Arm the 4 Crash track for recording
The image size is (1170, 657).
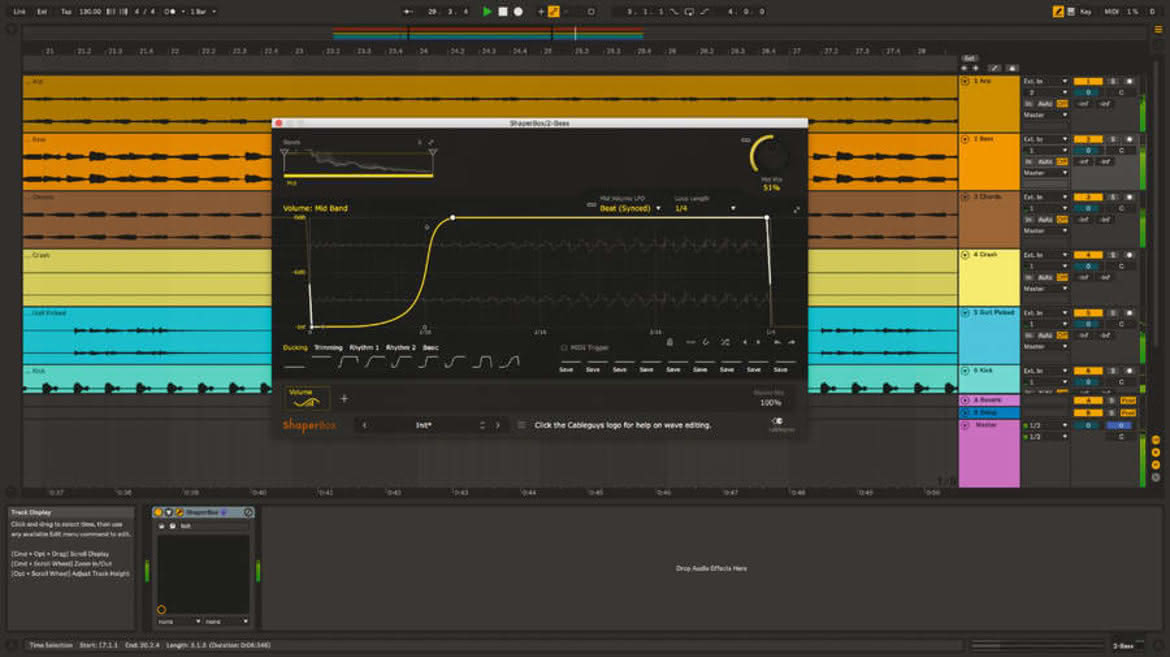click(x=1129, y=255)
